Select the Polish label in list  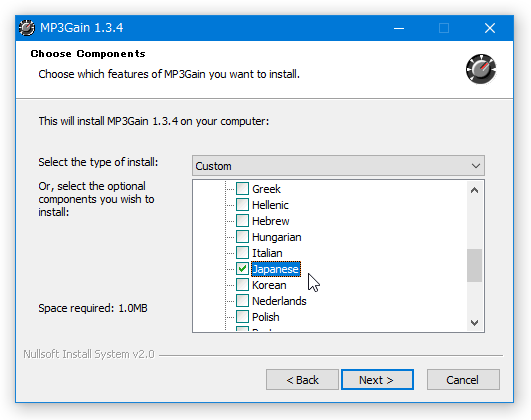(266, 317)
